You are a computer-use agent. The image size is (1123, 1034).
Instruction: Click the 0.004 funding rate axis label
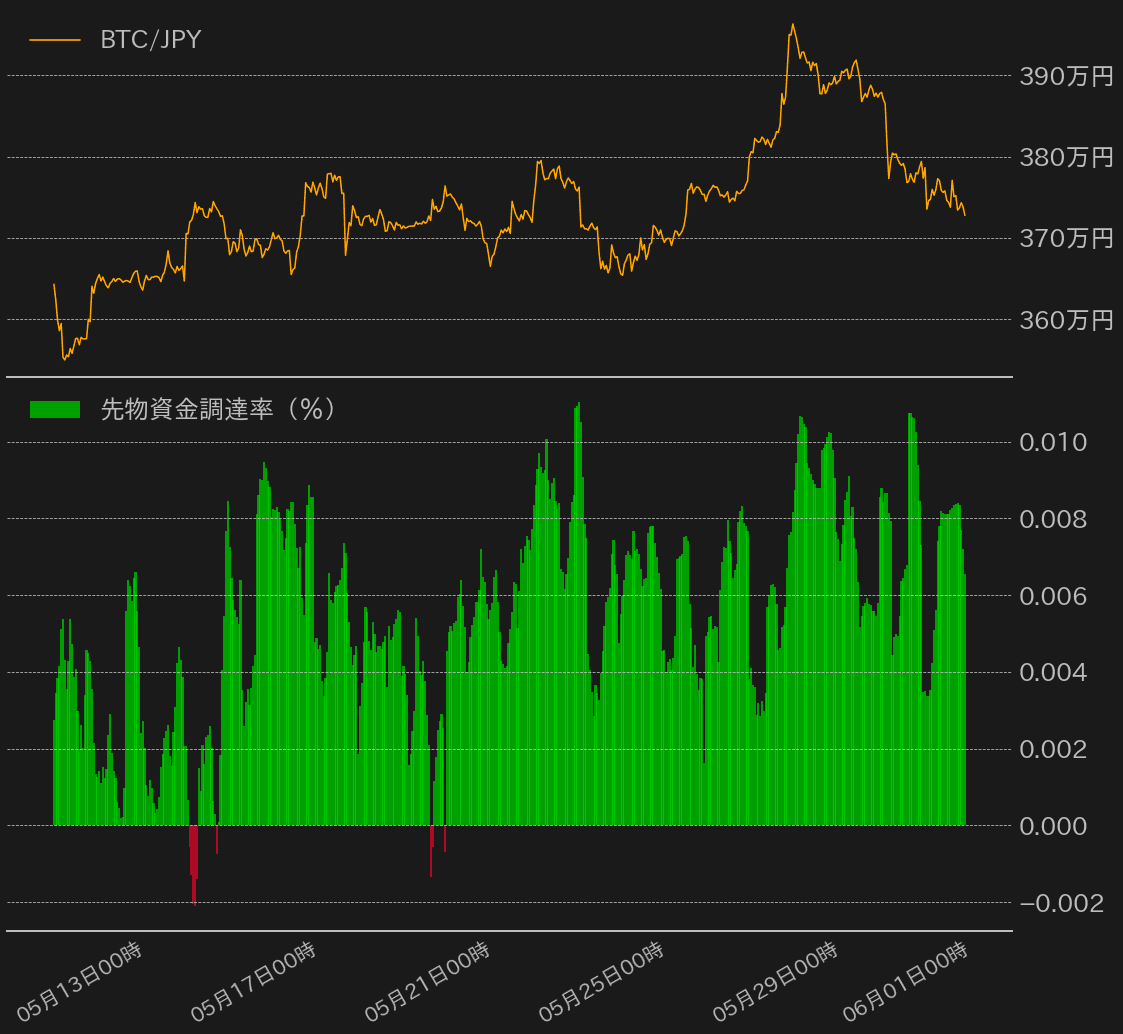(1052, 672)
